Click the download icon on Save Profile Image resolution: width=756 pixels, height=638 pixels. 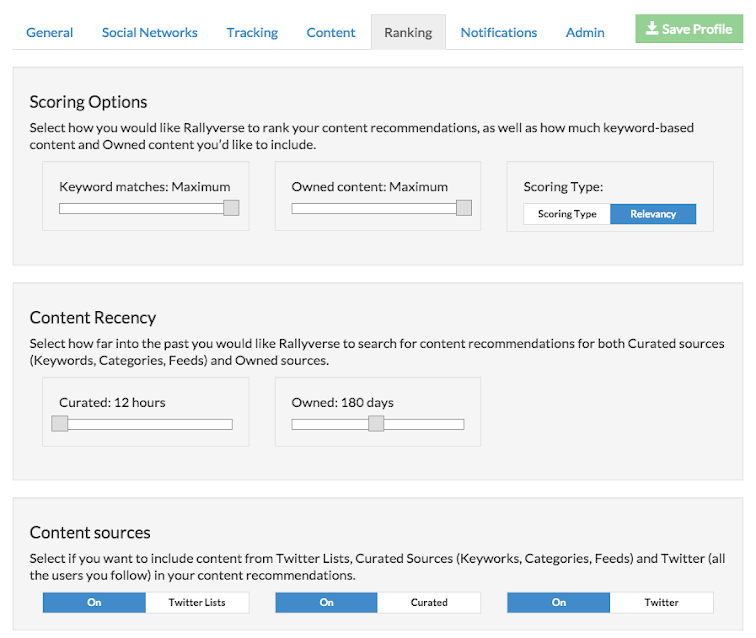coord(652,28)
